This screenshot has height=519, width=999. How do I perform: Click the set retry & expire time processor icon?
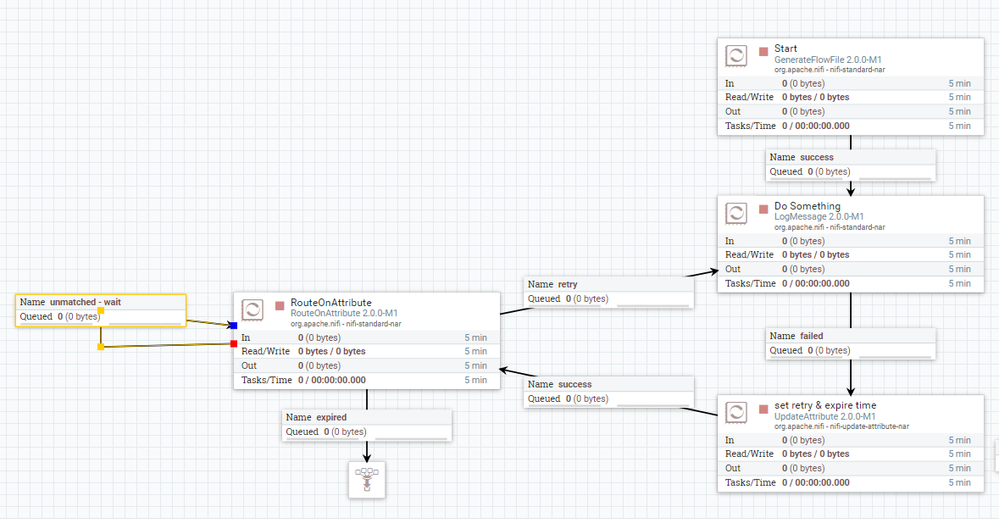pos(736,413)
